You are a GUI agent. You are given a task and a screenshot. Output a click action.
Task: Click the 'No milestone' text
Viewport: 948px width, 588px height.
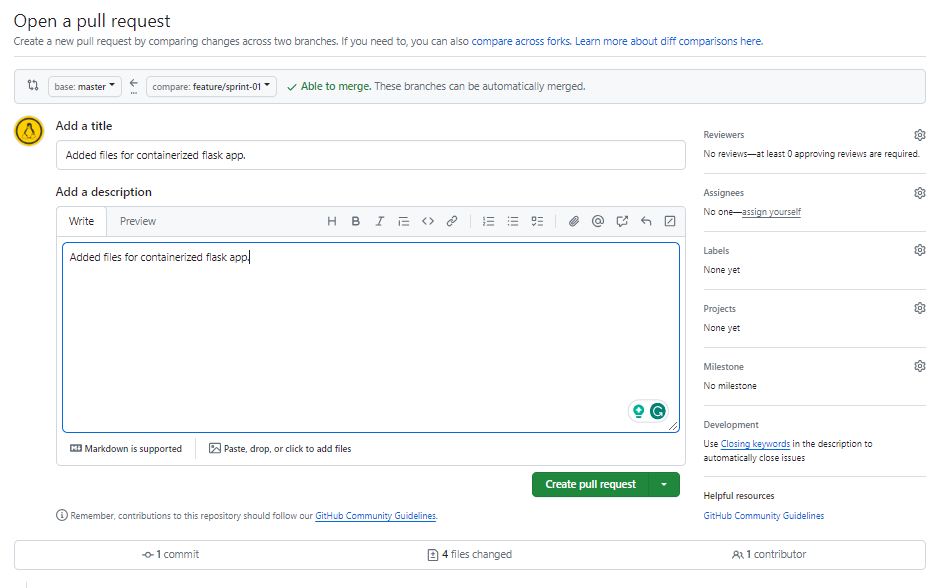(x=730, y=386)
